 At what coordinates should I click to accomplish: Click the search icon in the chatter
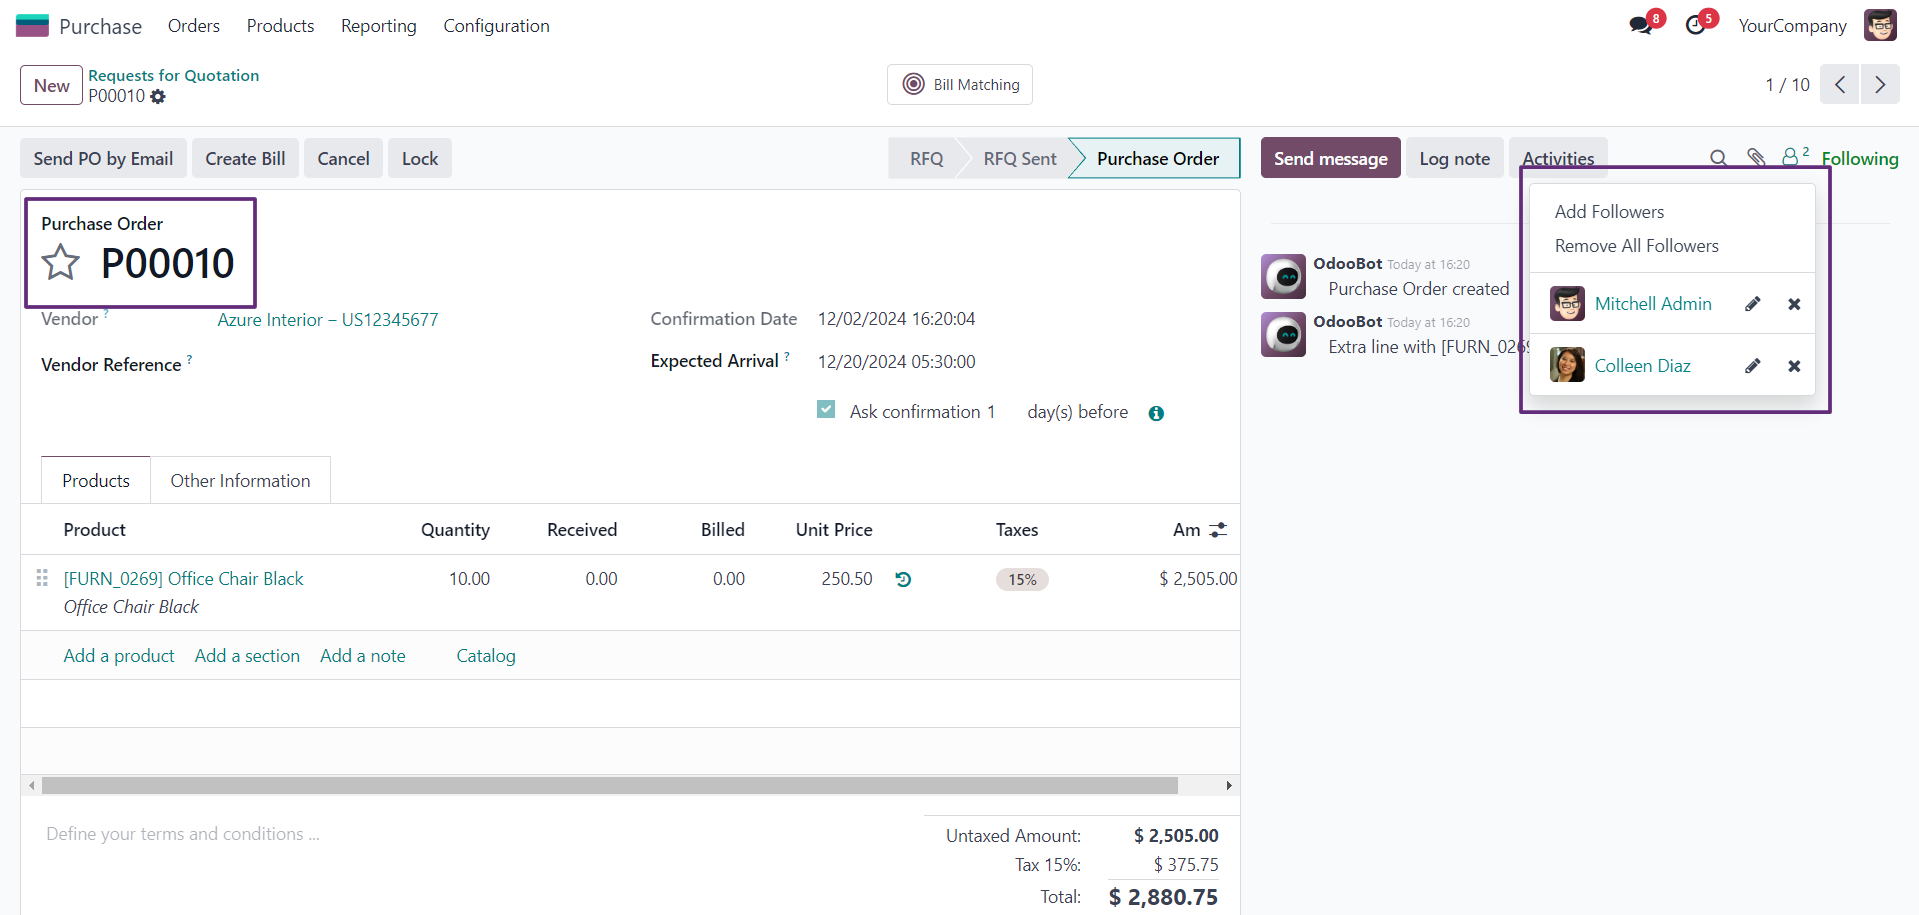(1718, 158)
